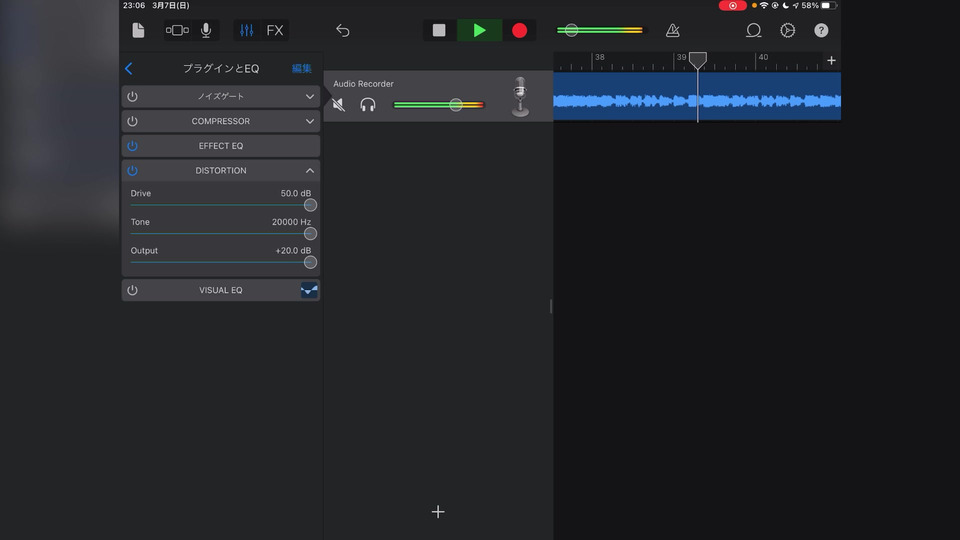Mute the Audio Recorder track

click(339, 105)
